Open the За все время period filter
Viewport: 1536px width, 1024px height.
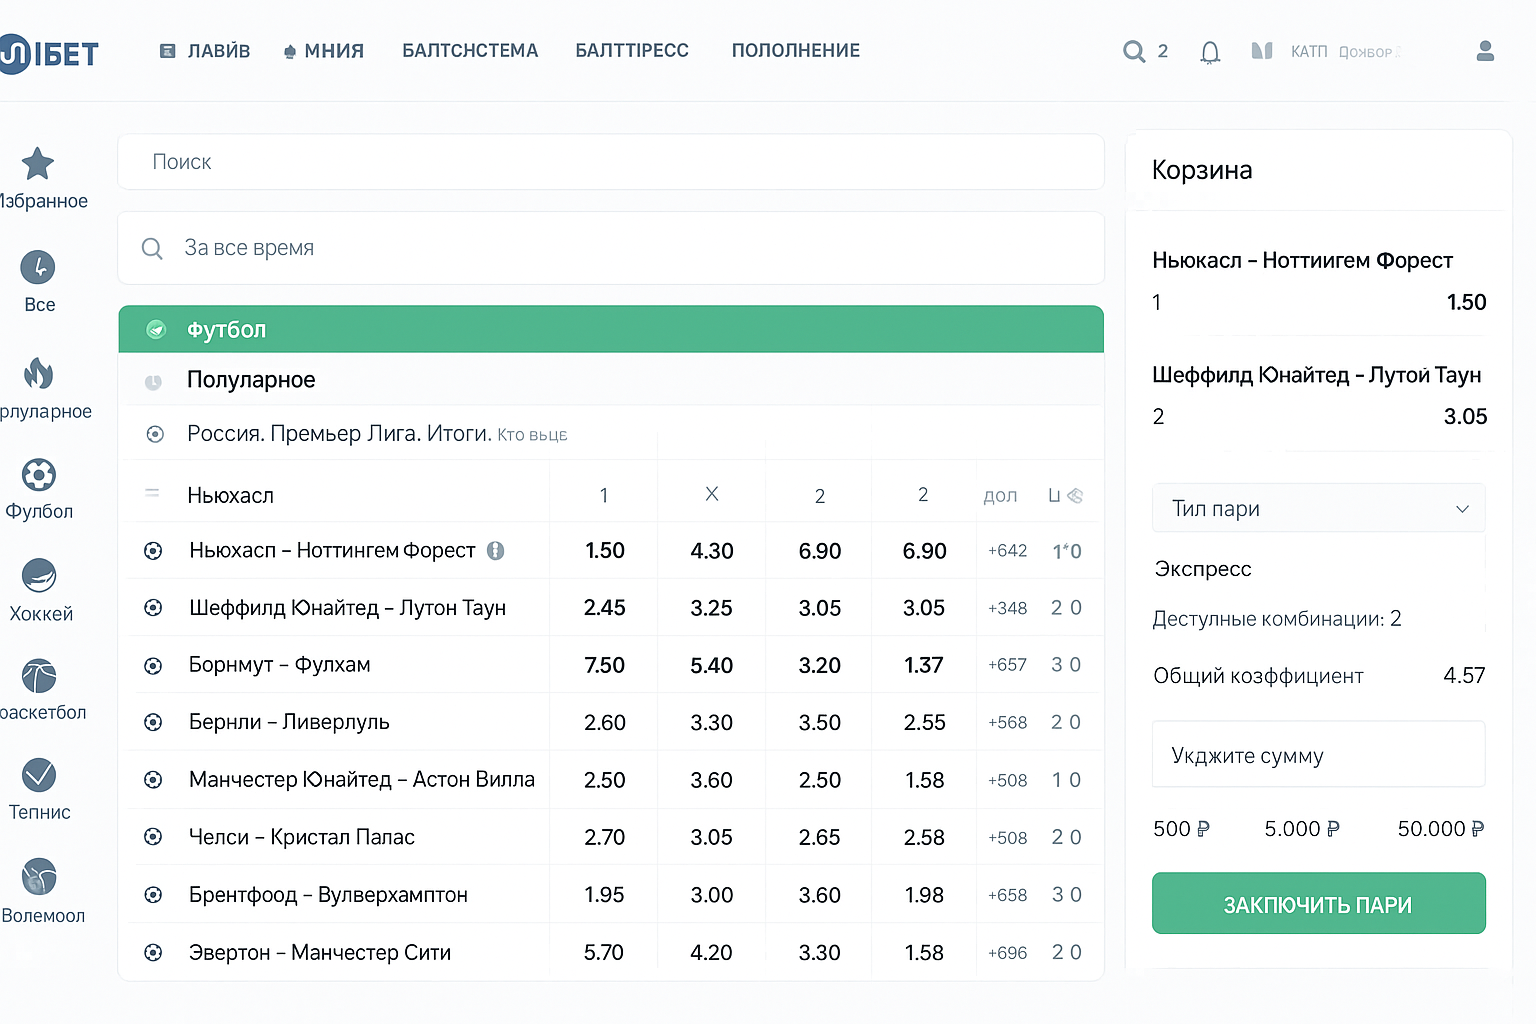point(610,248)
